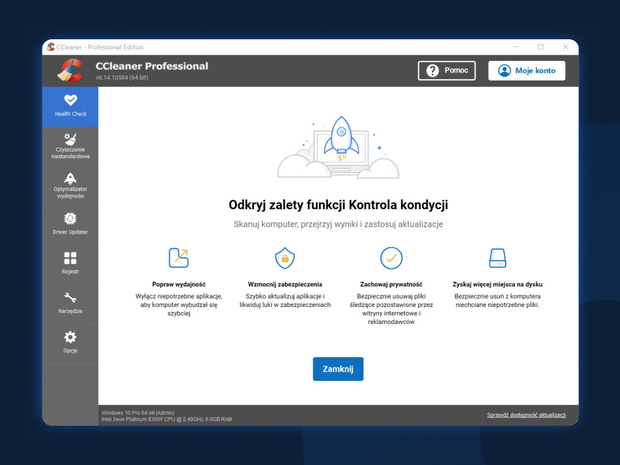Select Optymalizator wydajności rocket icon
Viewport: 620px width, 465px height.
[x=70, y=179]
